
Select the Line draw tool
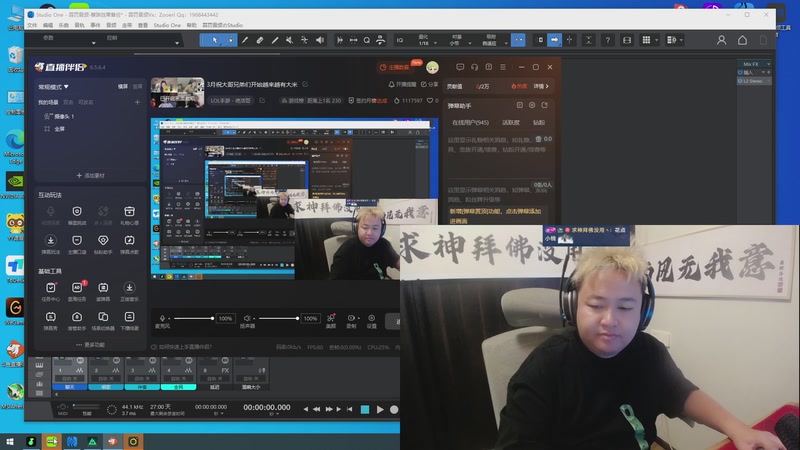pos(274,40)
